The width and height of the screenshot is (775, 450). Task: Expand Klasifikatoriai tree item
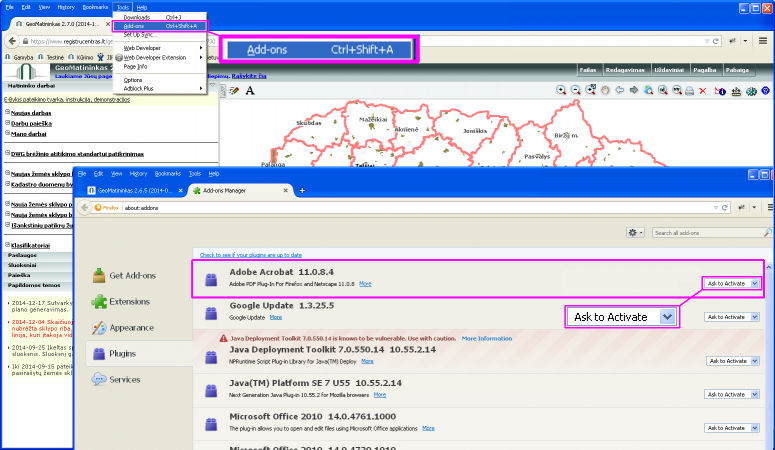point(7,245)
